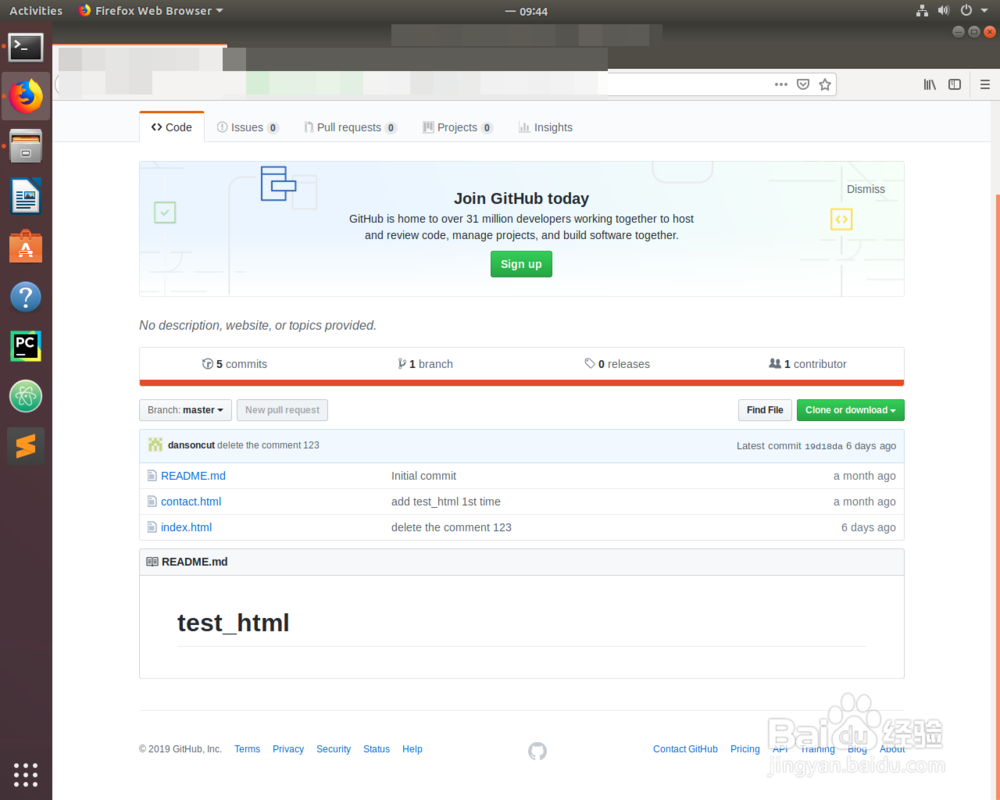
Task: Open the footer Privacy link
Action: coord(288,749)
